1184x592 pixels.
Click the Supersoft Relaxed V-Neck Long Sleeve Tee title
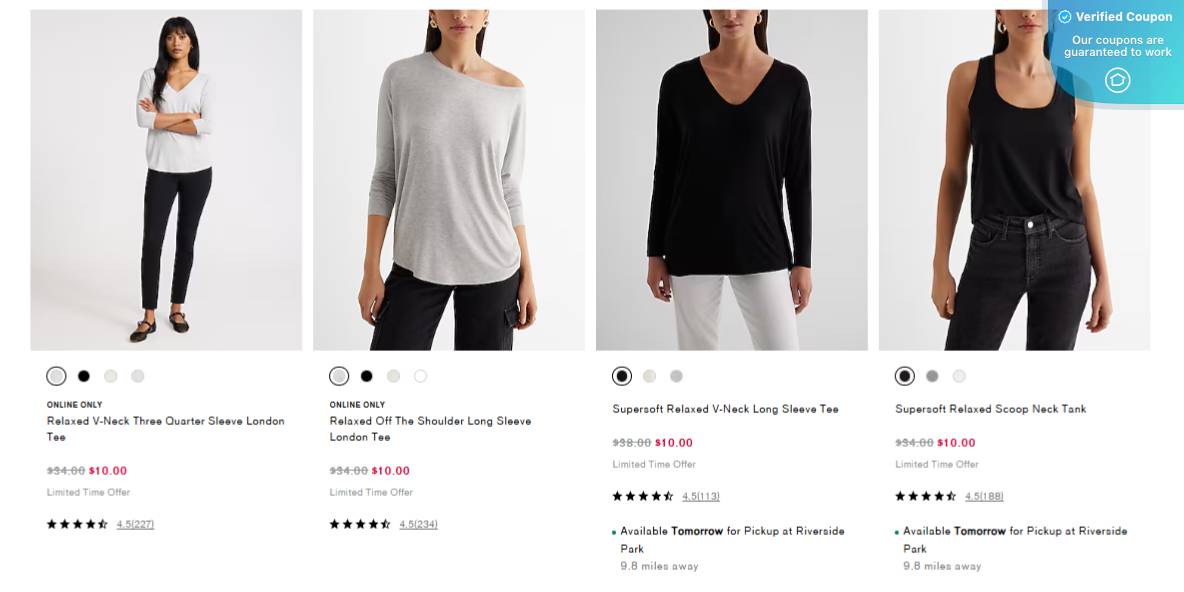click(x=724, y=408)
